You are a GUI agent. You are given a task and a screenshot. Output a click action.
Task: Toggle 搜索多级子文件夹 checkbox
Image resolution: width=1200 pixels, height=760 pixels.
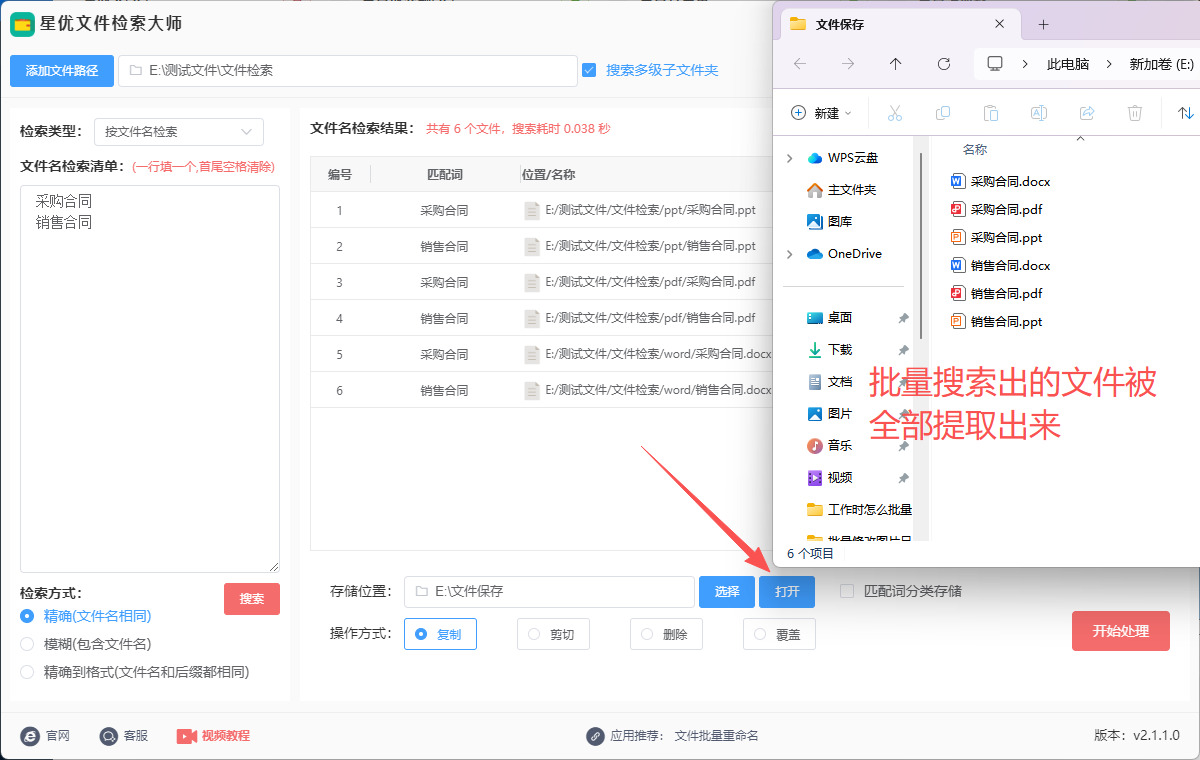coord(589,70)
